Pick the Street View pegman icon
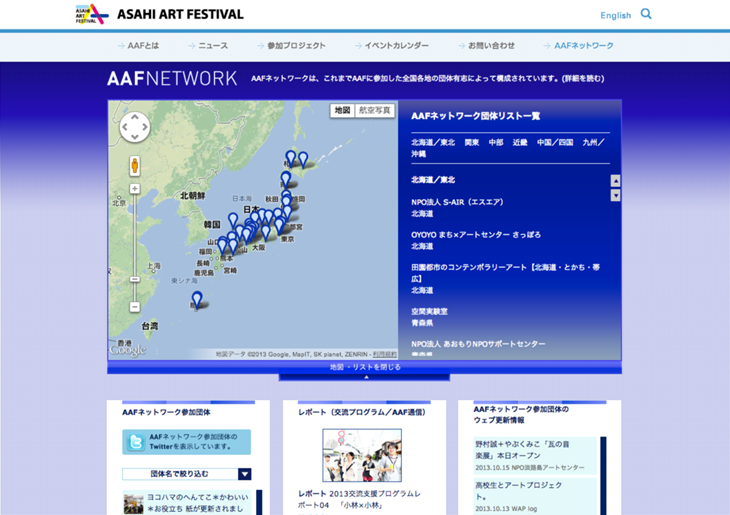This screenshot has height=515, width=730. [x=135, y=166]
